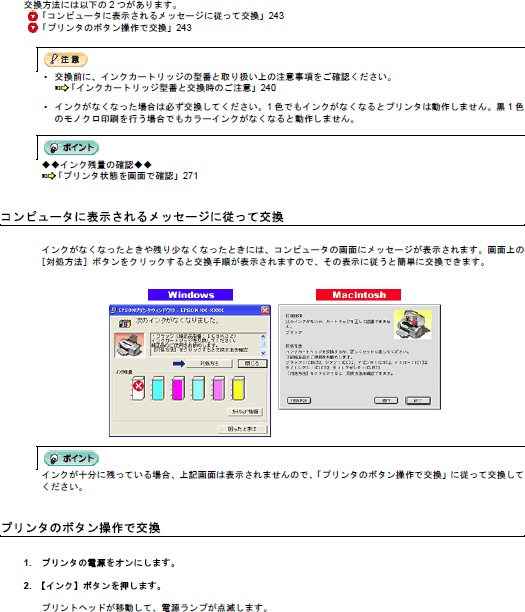Image resolution: width=525 pixels, height=612 pixels.
Task: Close the EPSON printer window dialog
Action: coord(265,310)
